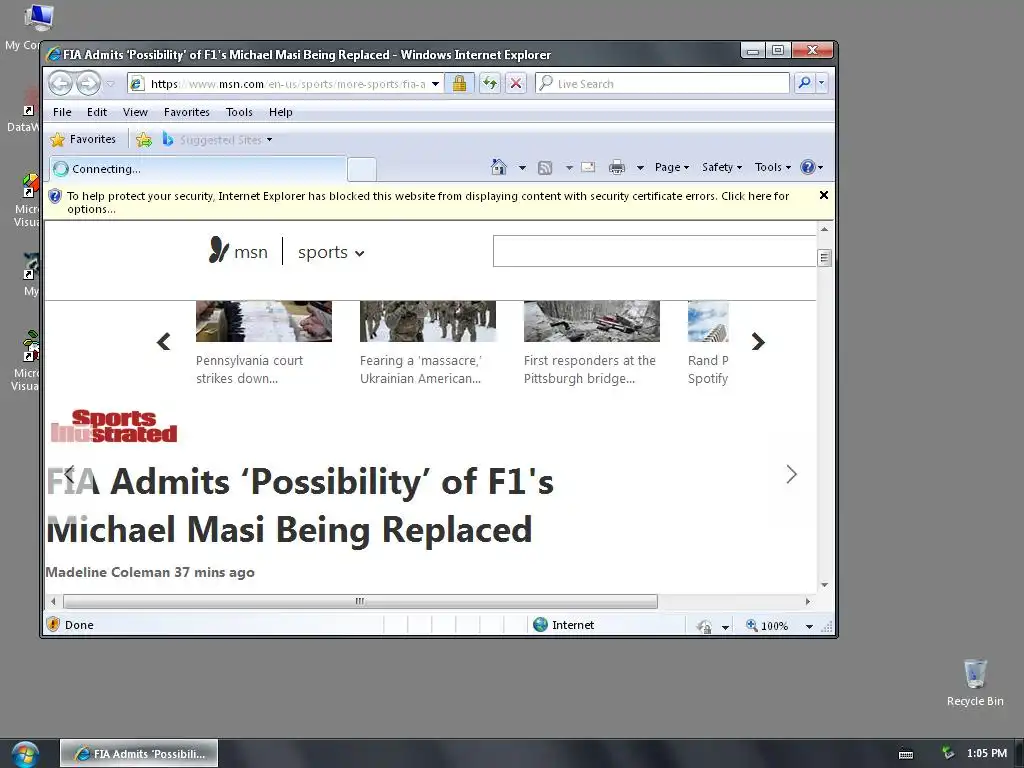Open the Suggested Sites dropdown
Viewport: 1024px width, 768px height.
click(x=217, y=140)
